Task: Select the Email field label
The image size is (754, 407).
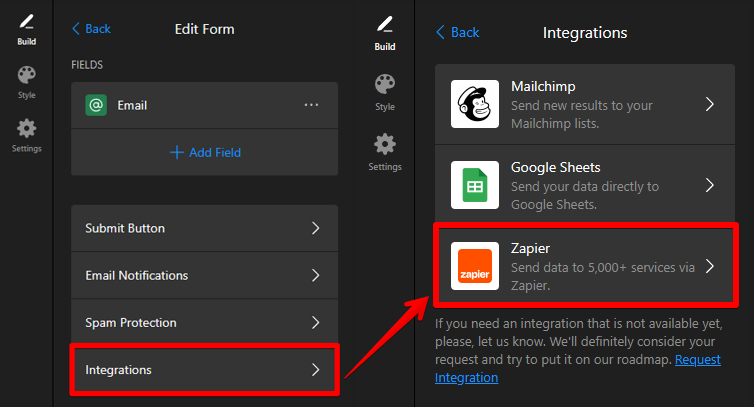Action: (132, 105)
